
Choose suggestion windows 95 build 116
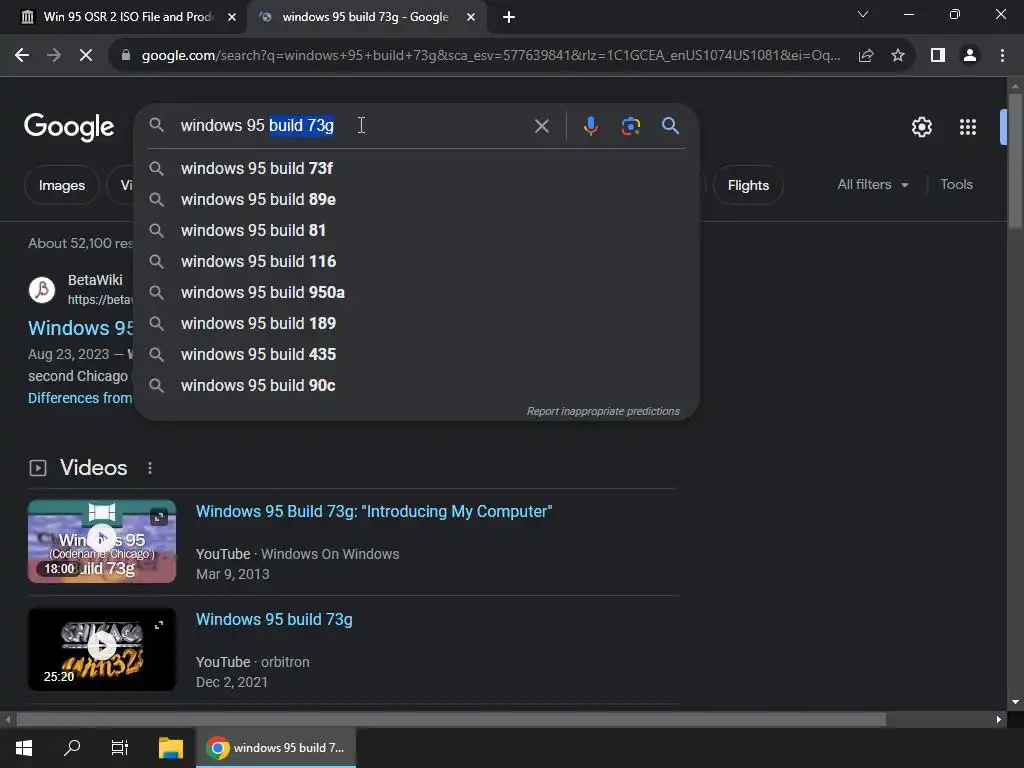pyautogui.click(x=417, y=262)
